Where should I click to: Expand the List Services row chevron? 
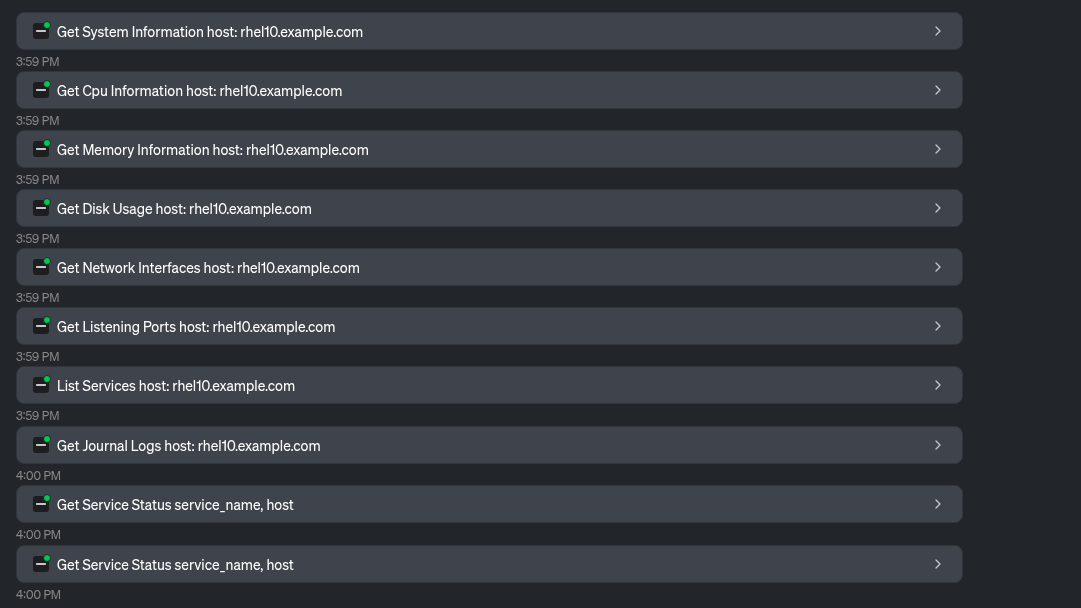click(x=938, y=386)
